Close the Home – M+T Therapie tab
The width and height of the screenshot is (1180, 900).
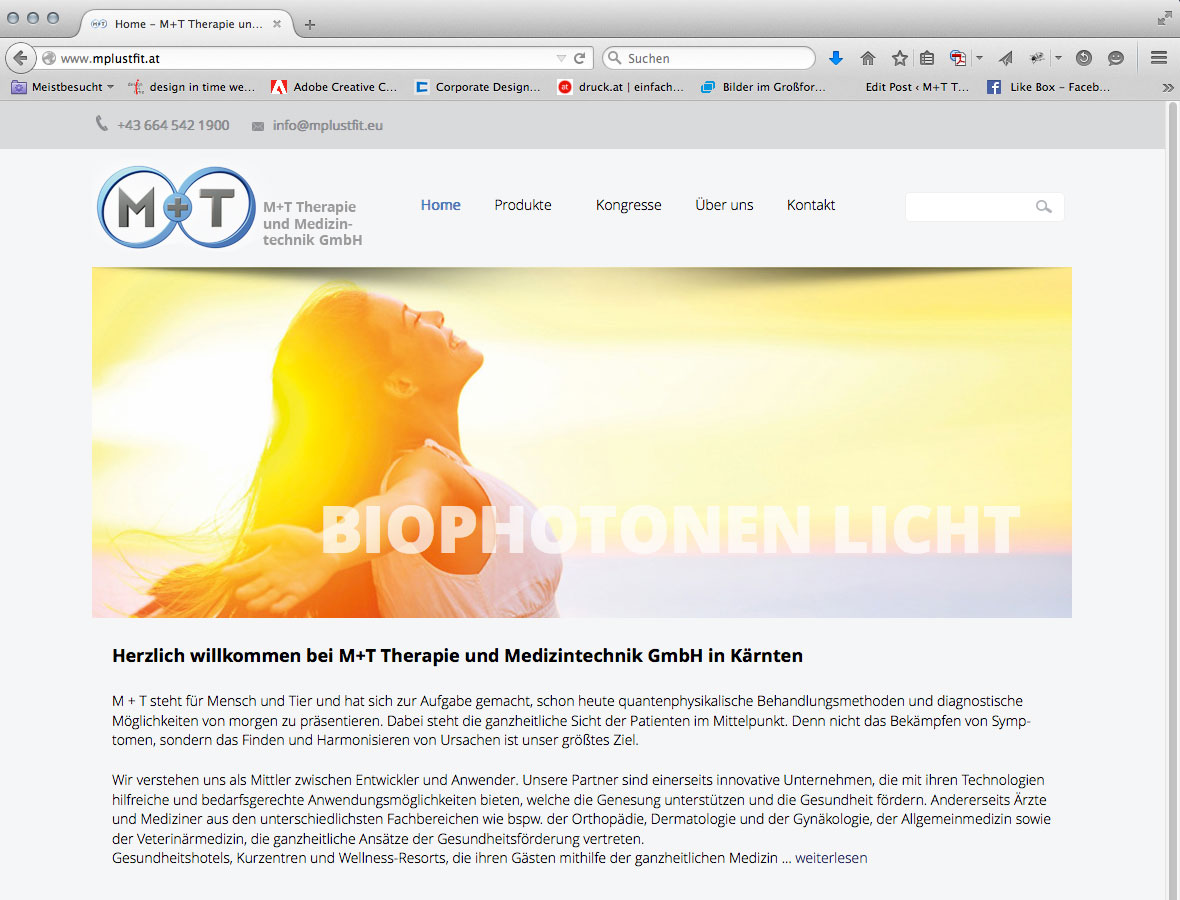tap(277, 24)
